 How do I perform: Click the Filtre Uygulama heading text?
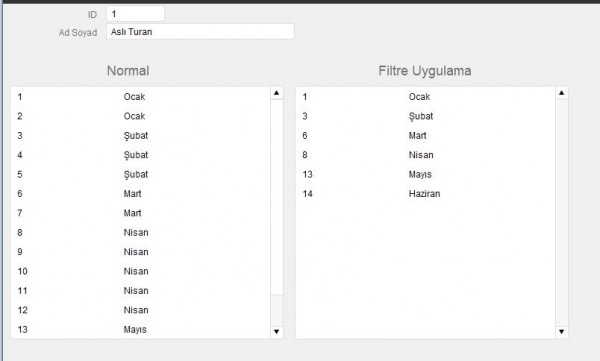pyautogui.click(x=425, y=71)
